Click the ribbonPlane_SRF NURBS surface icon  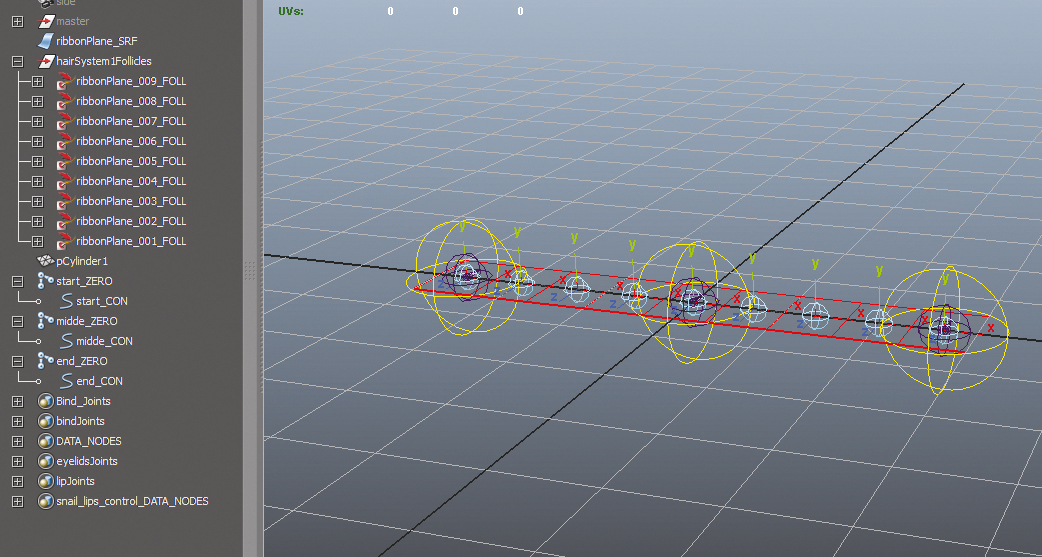[45, 41]
